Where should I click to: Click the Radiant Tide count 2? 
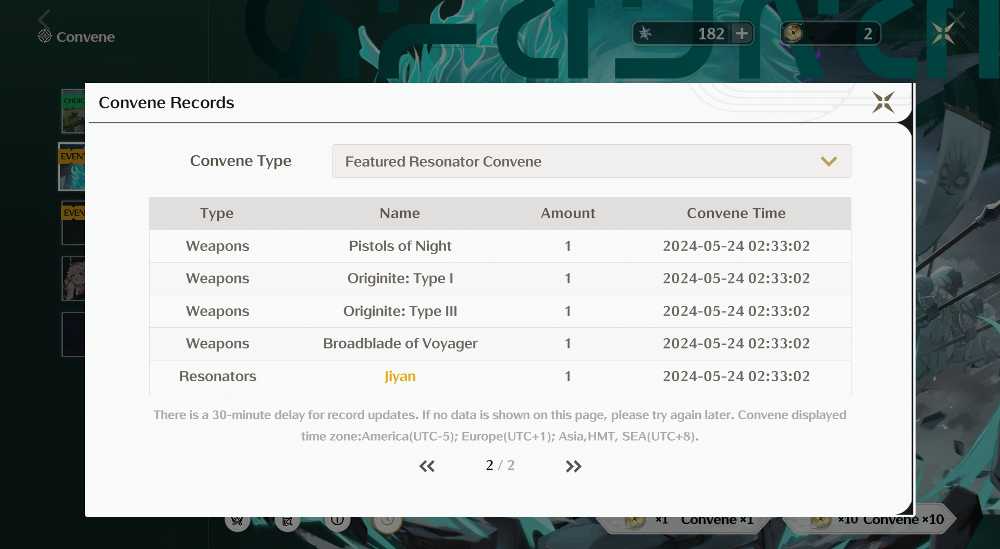867,34
